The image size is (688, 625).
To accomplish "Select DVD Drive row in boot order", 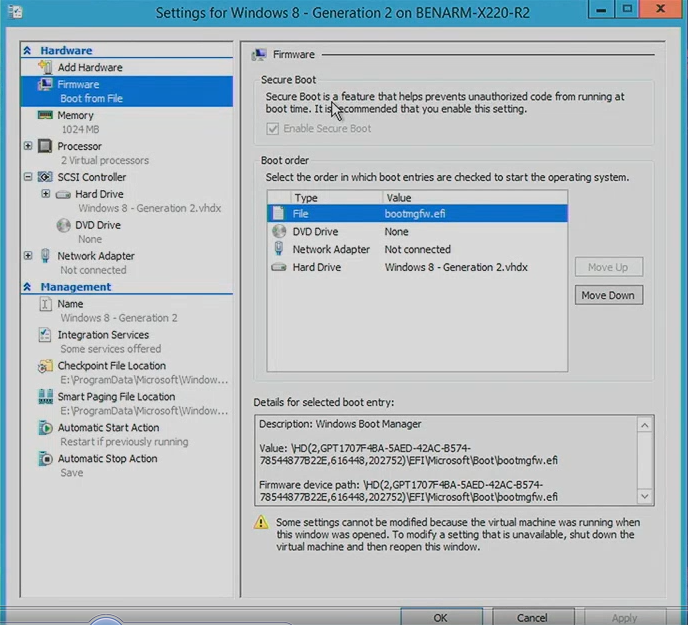I will click(417, 231).
